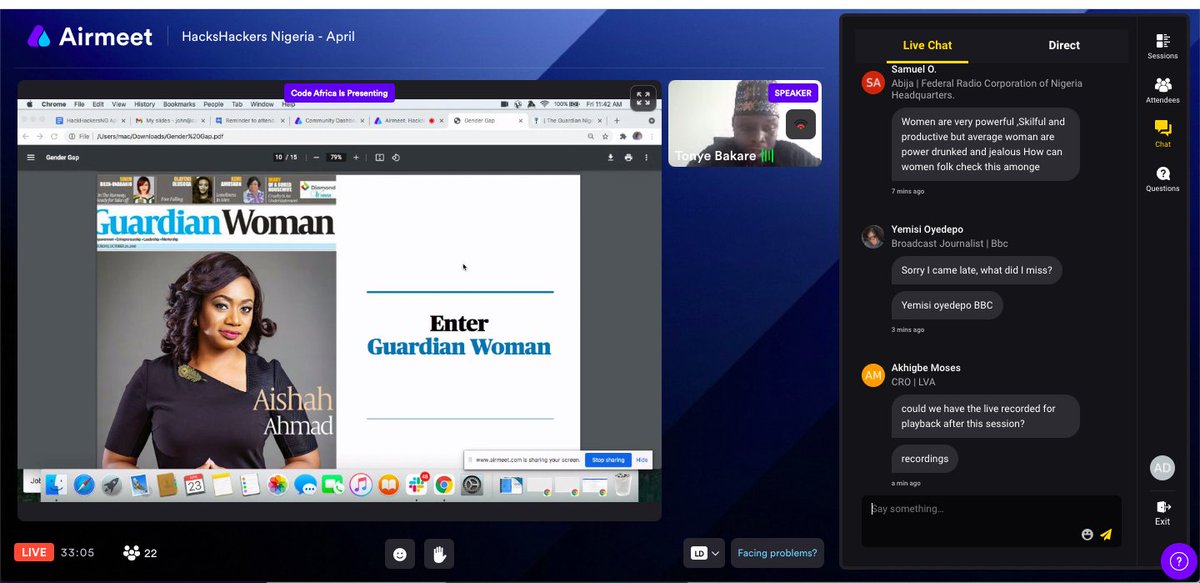Click Chrome icon in the dock
Screen dimensions: 1200x583
(x=444, y=485)
